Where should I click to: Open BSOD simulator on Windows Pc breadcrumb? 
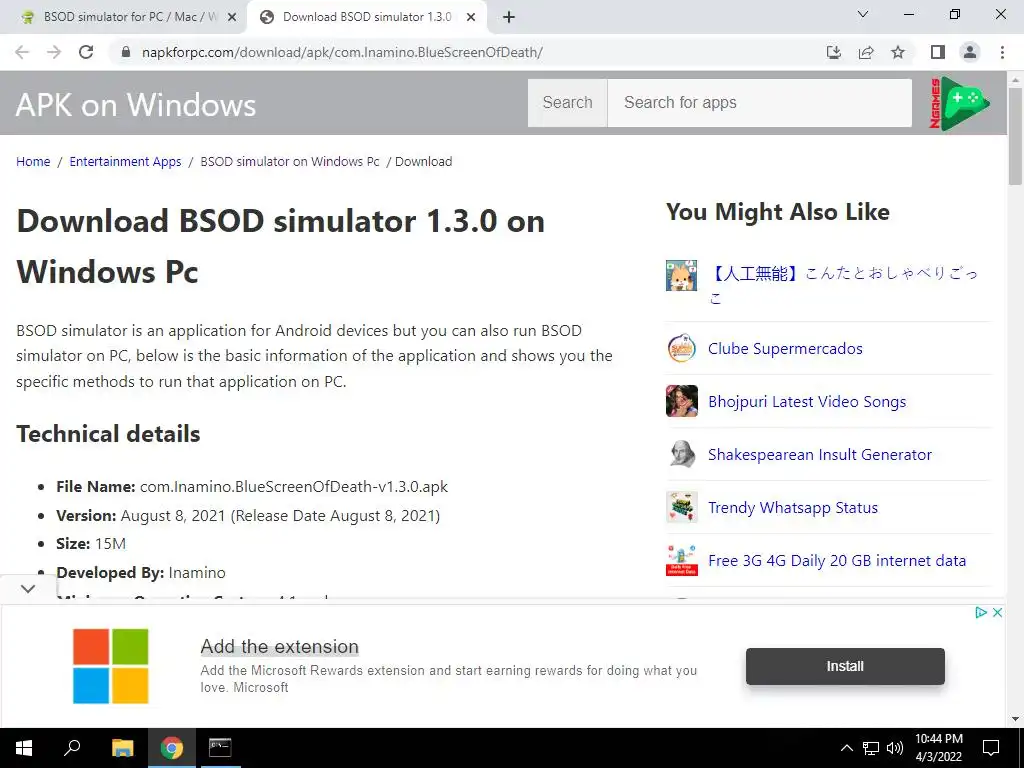coord(289,161)
